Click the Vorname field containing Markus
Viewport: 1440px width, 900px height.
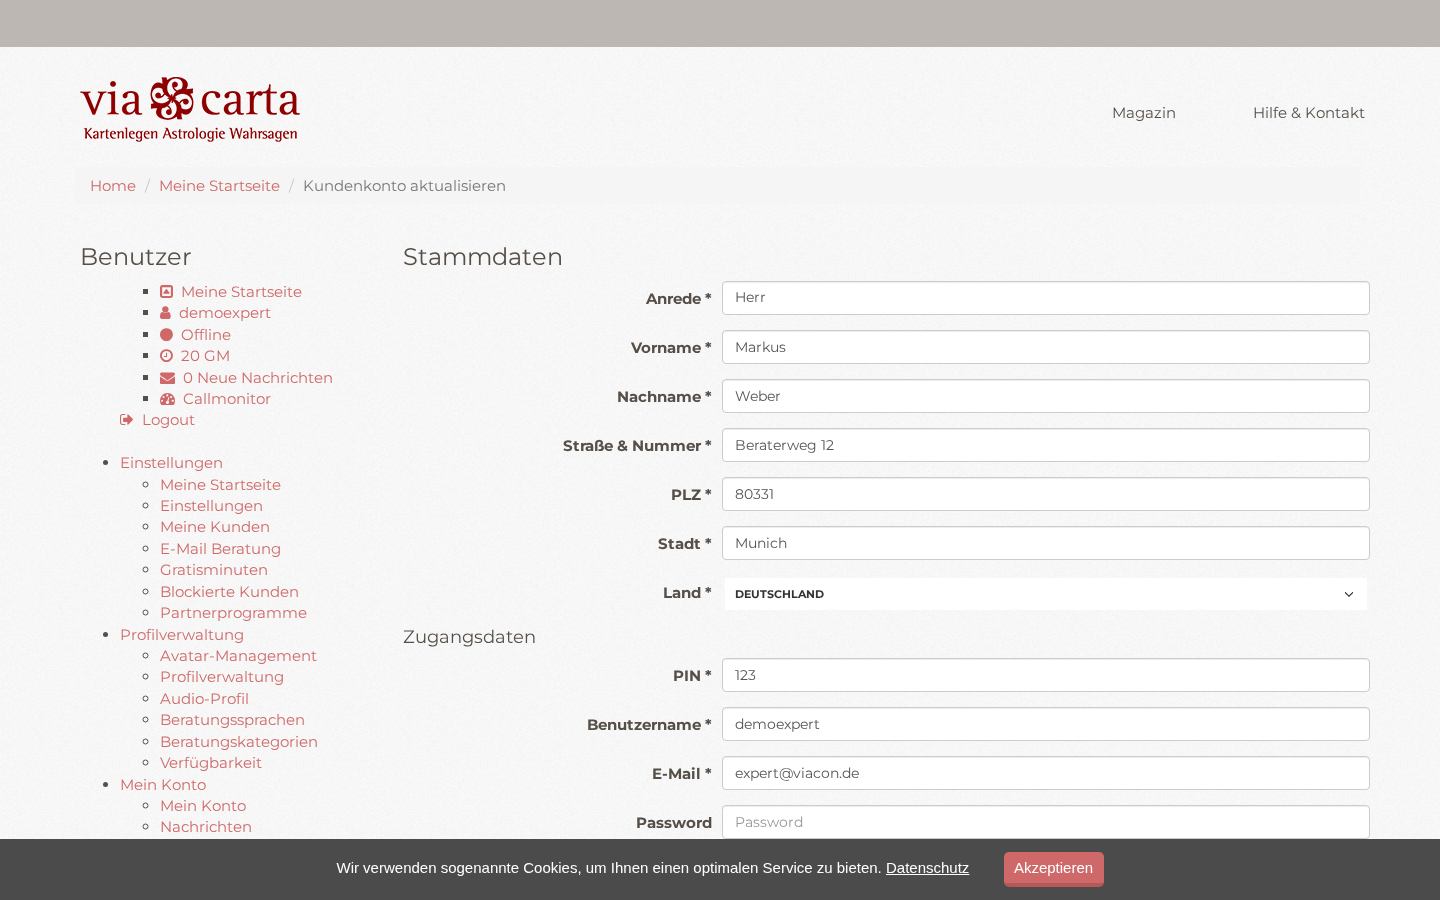1045,347
